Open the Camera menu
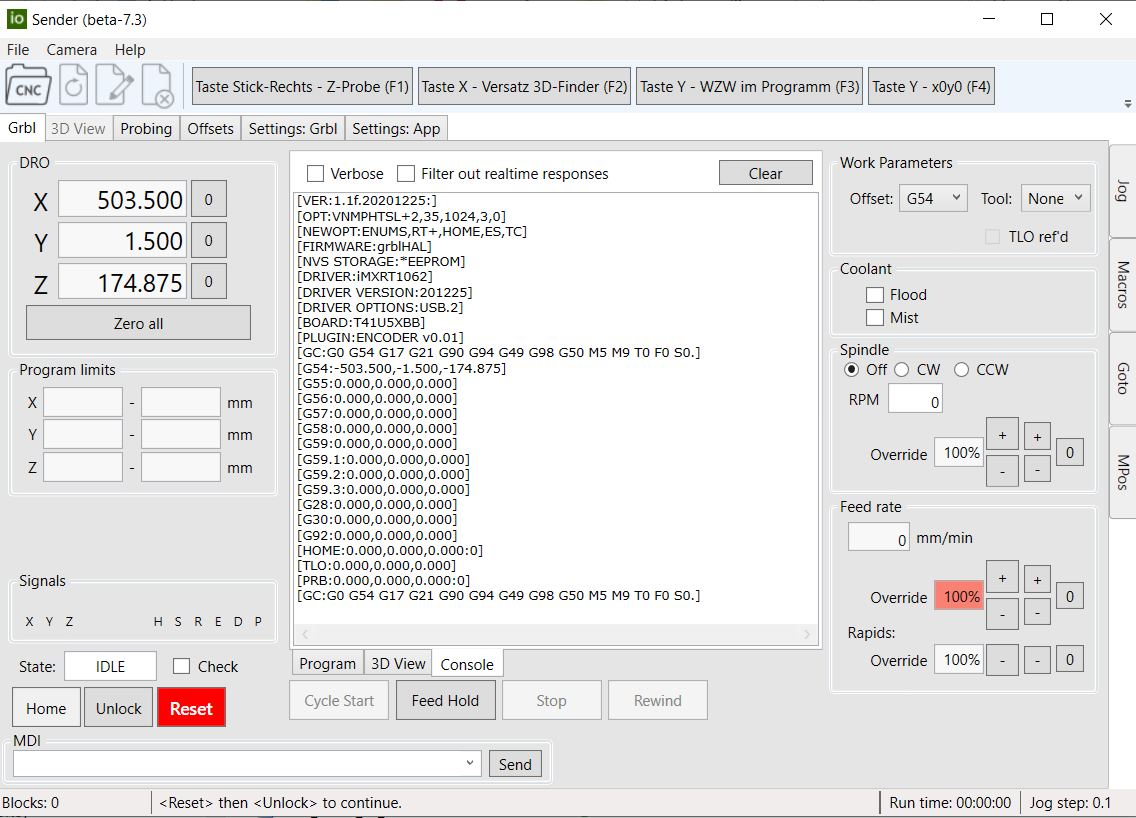Viewport: 1136px width, 818px height. (x=72, y=50)
